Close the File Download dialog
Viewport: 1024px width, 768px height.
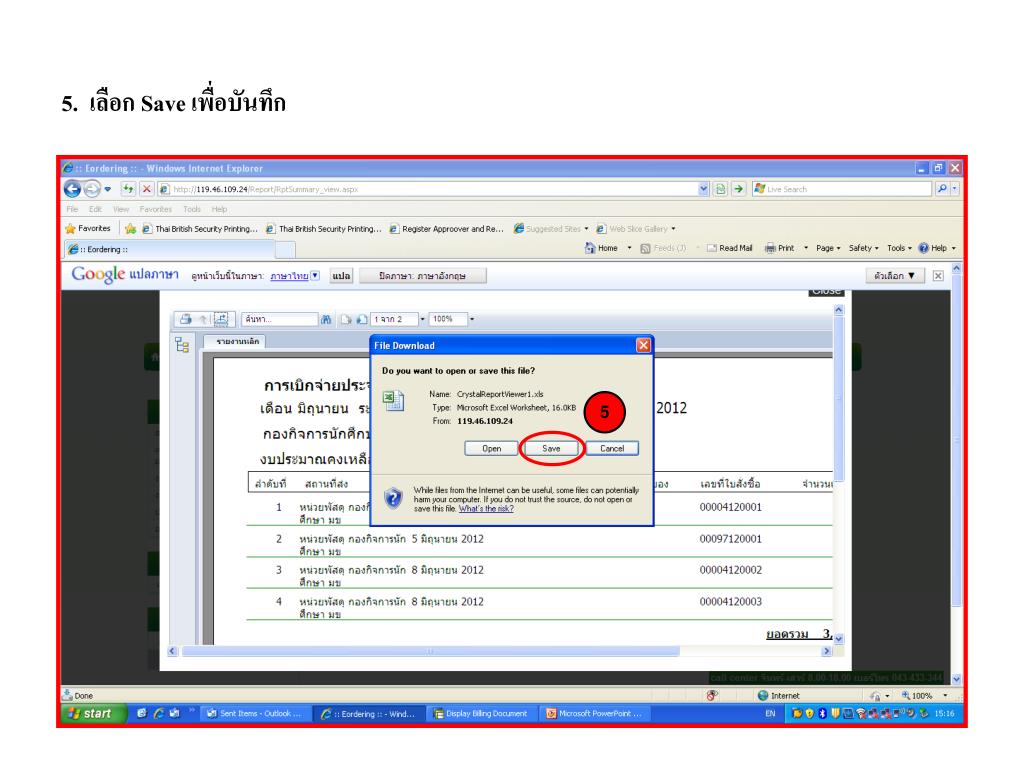[643, 345]
